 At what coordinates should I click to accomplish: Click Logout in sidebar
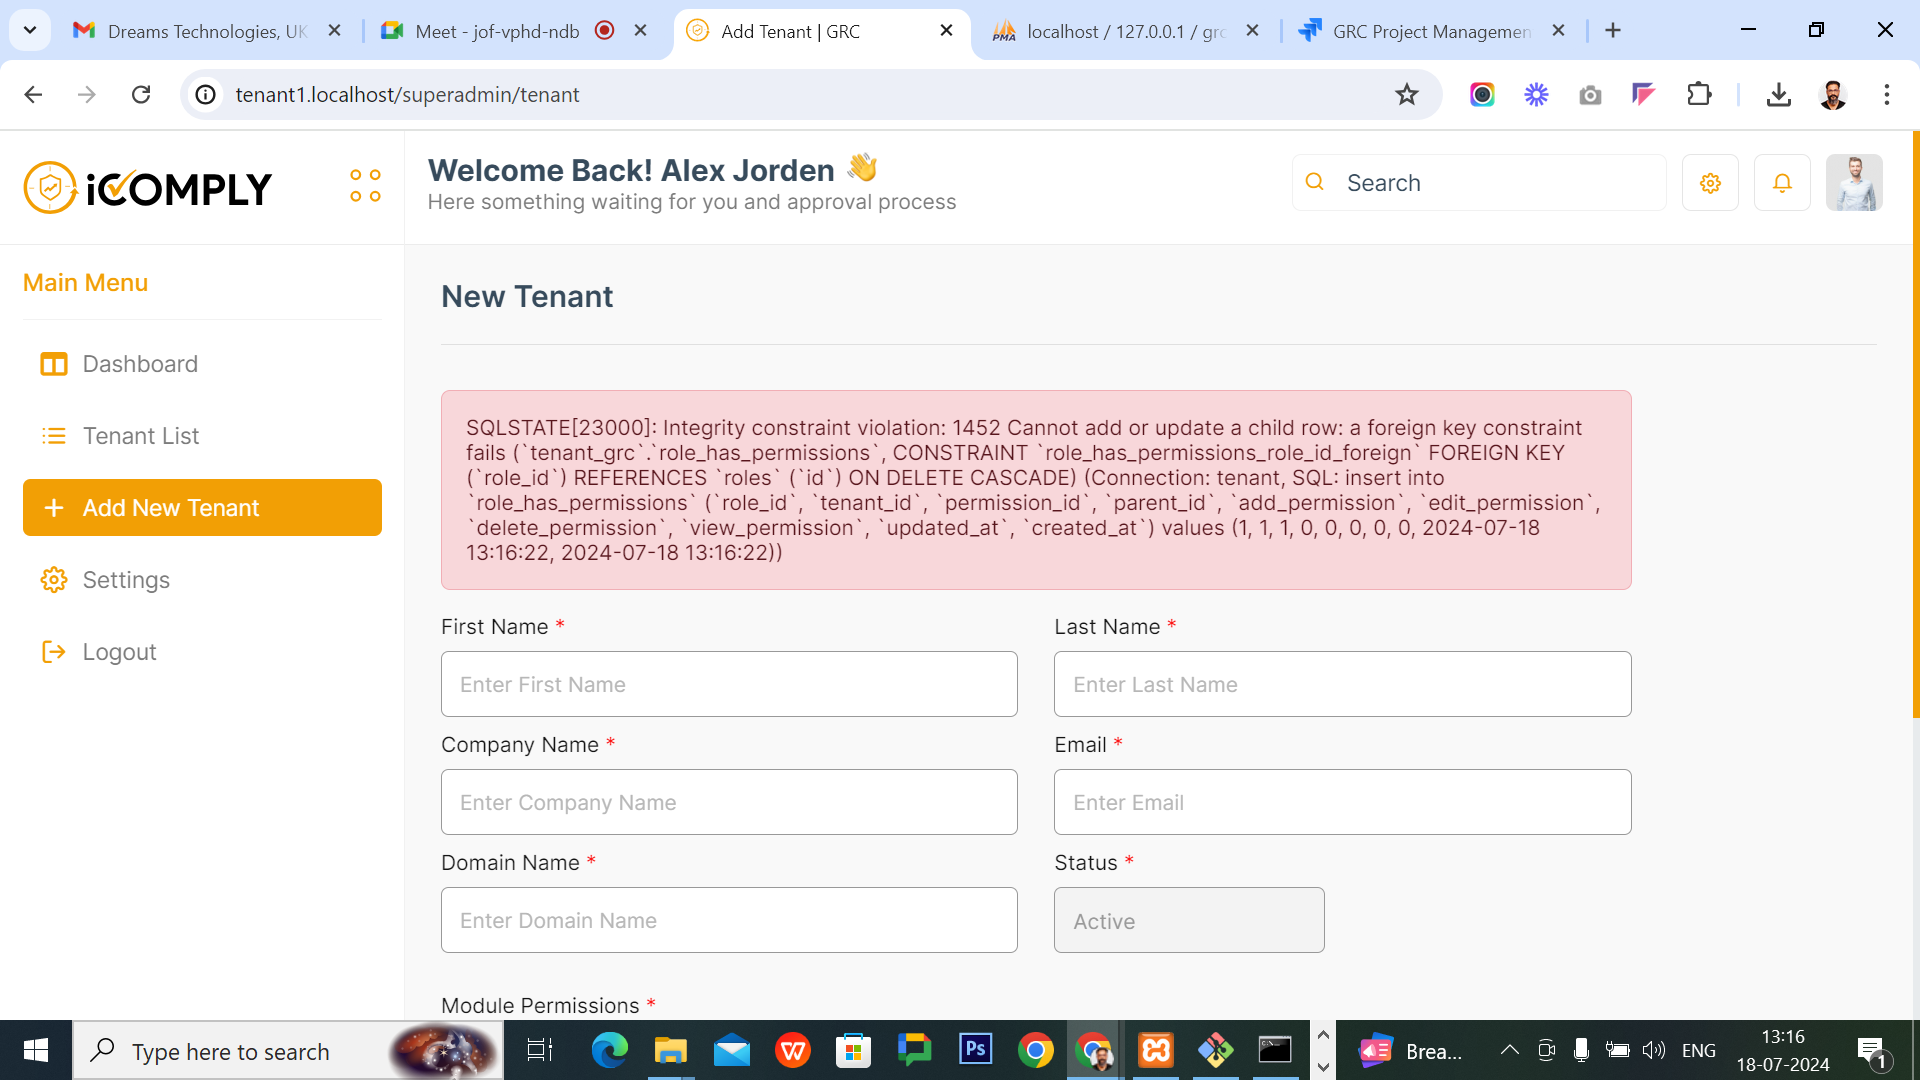point(119,652)
